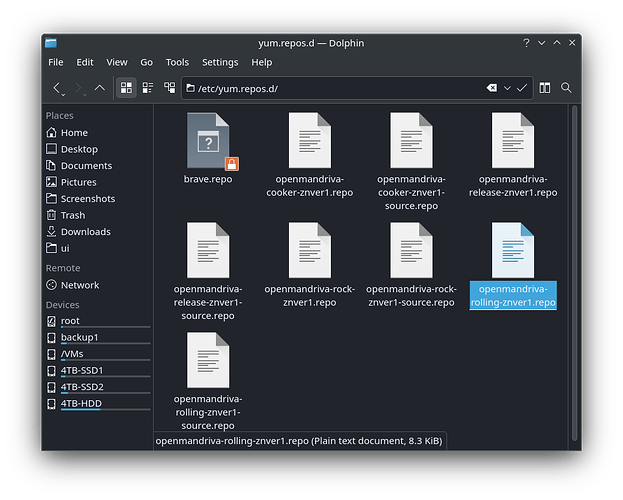Click highlighted openmandriva-rolling-znver1.repo file icon
This screenshot has width=623, height=500.
coord(513,250)
